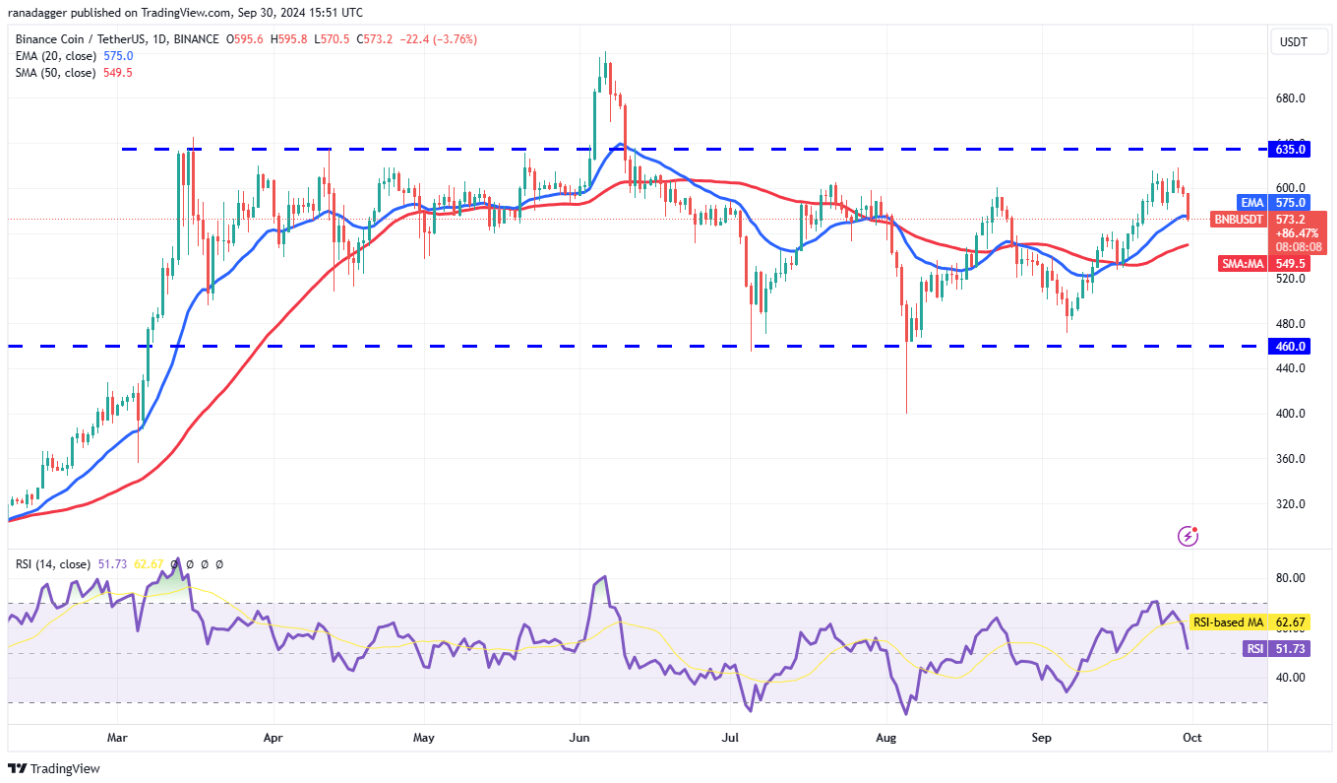The image size is (1337, 783).
Task: Click the RSI 51.73 axis tag
Action: (x=1277, y=649)
